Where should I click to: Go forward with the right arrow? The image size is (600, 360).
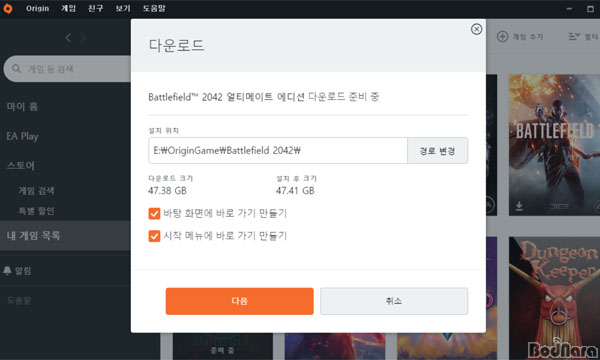[x=83, y=38]
